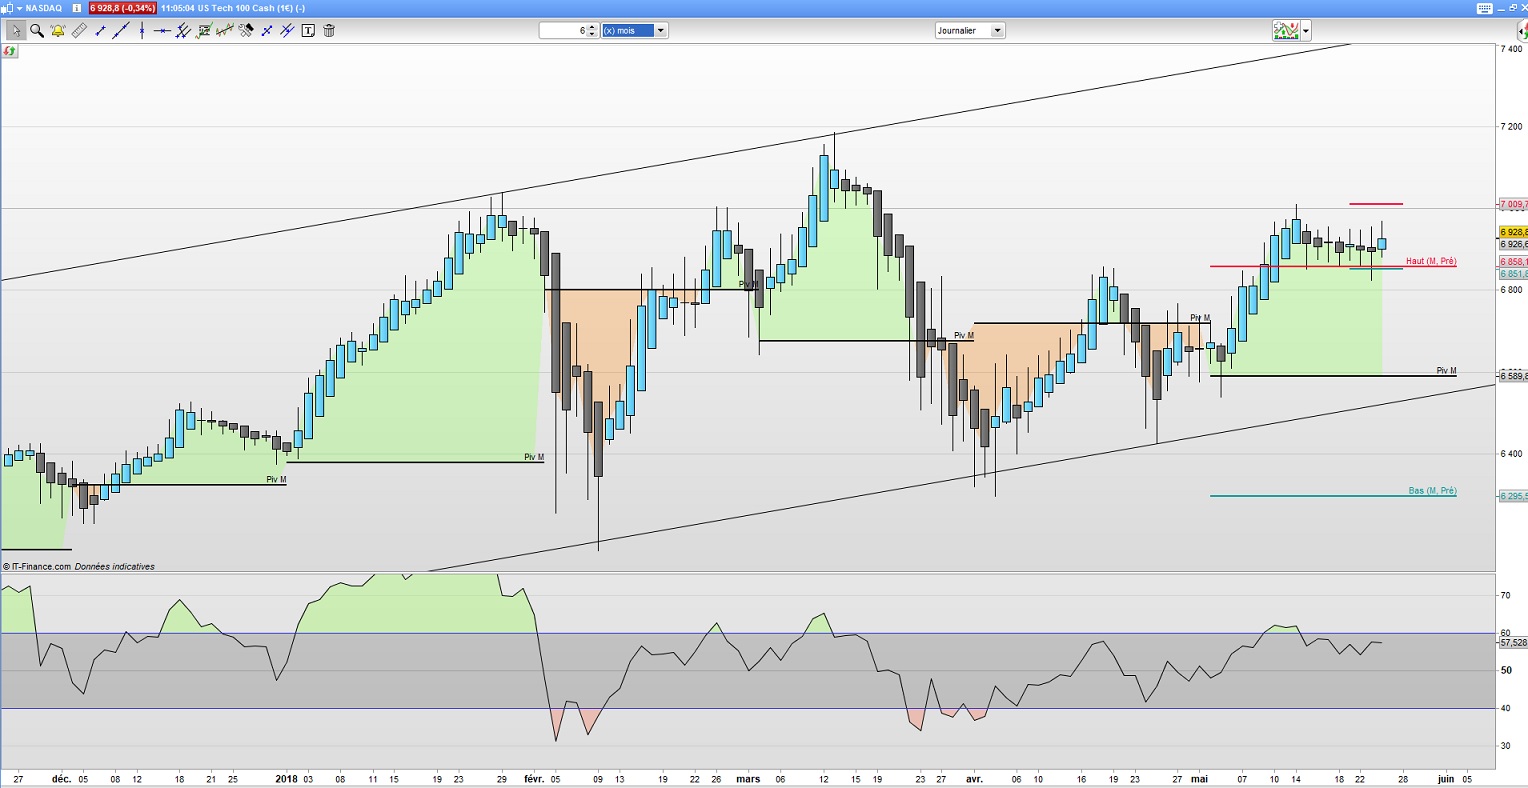
Task: Select the horizontal line drawing tool
Action: pos(162,30)
